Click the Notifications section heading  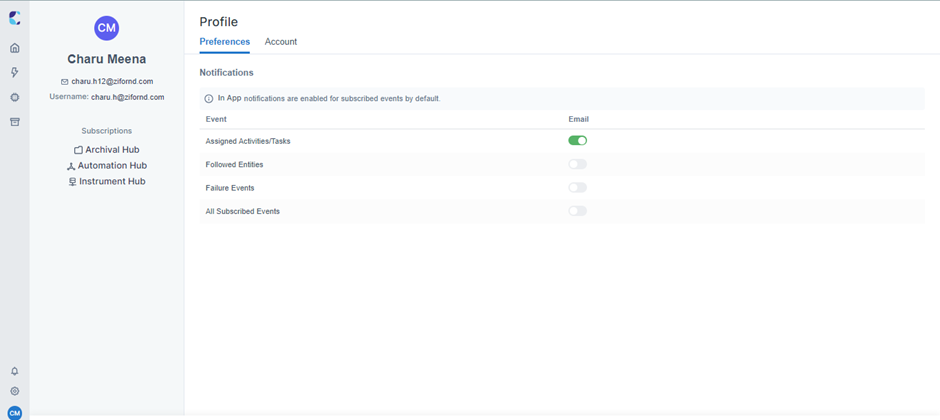(227, 72)
